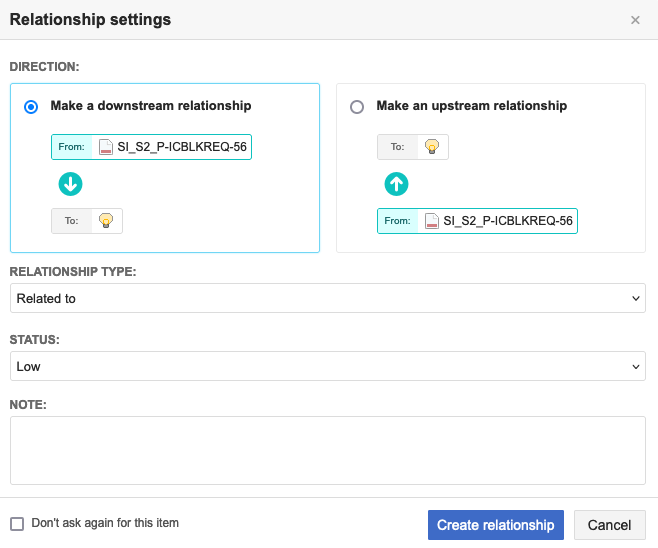Click the lightbulb icon in upstream To field
Viewport: 658px width, 548px height.
[432, 147]
